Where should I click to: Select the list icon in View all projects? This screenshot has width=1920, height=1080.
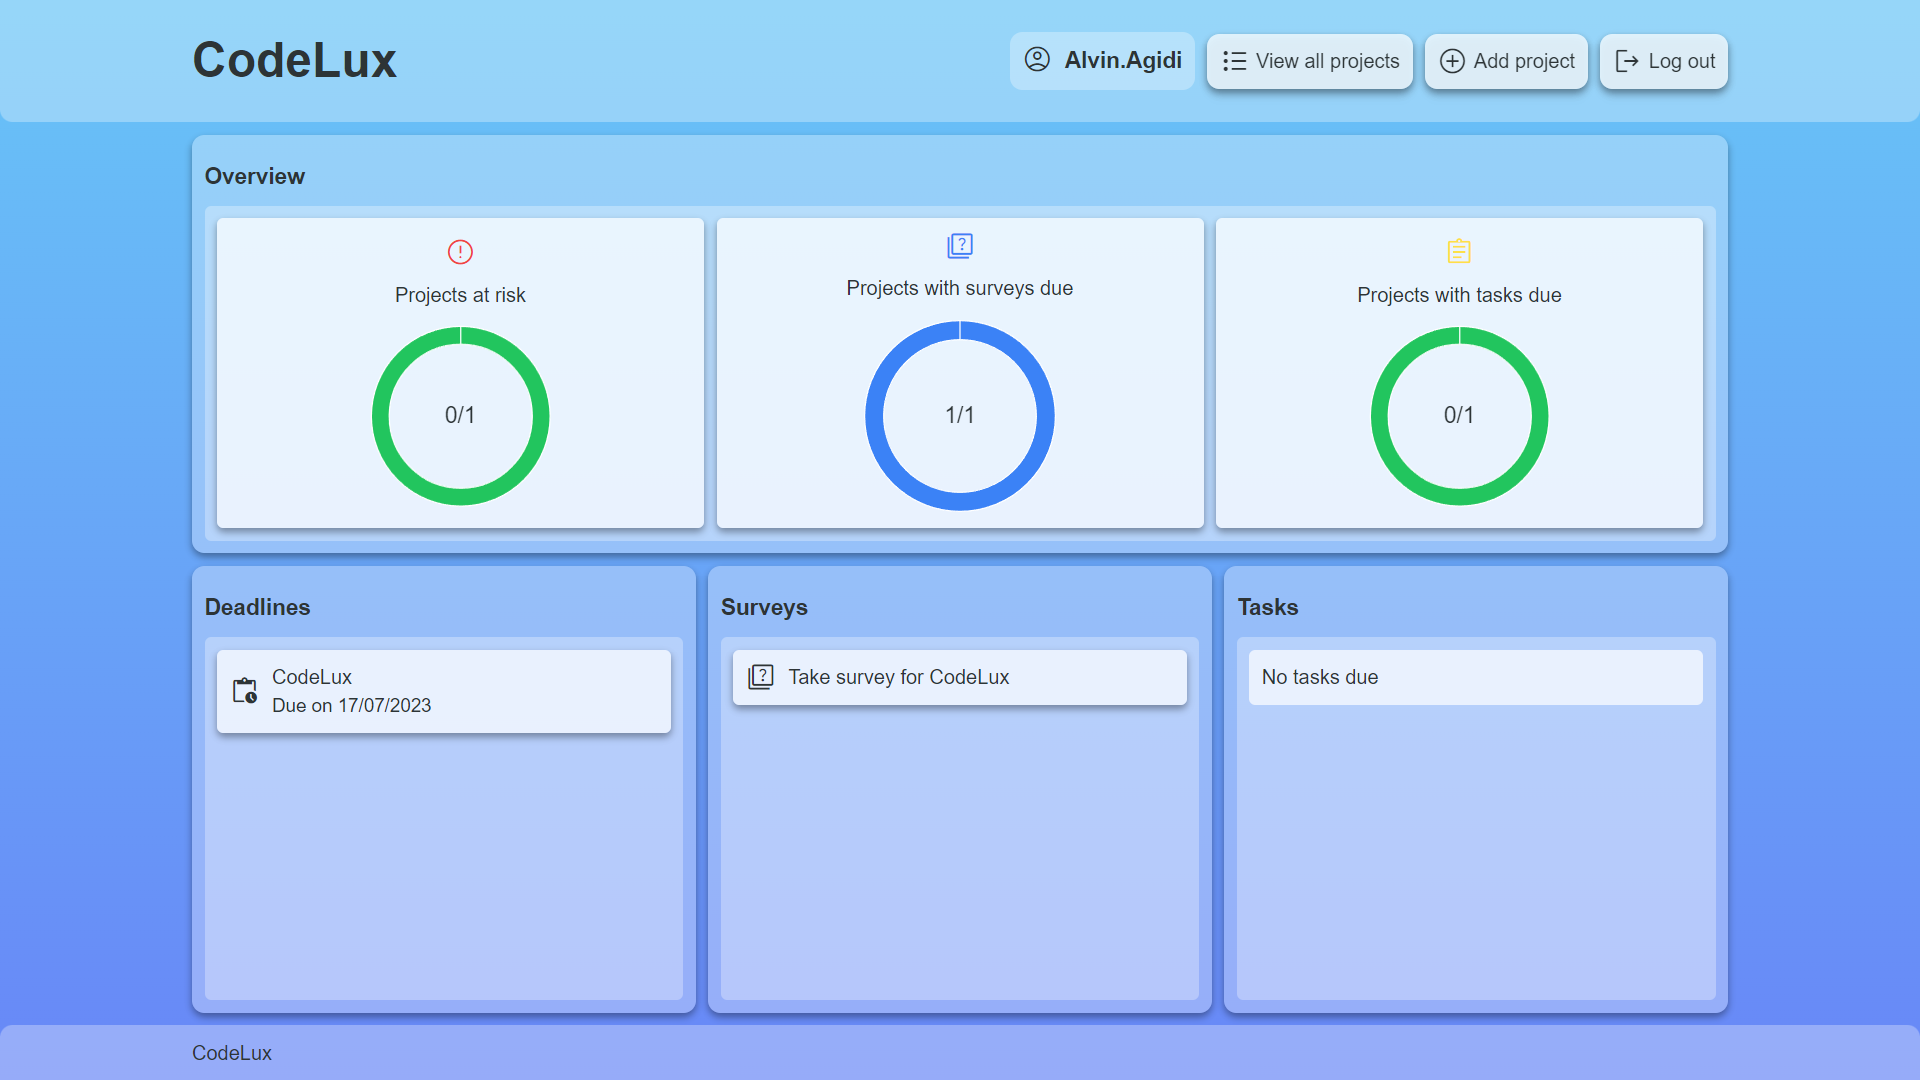pos(1233,61)
